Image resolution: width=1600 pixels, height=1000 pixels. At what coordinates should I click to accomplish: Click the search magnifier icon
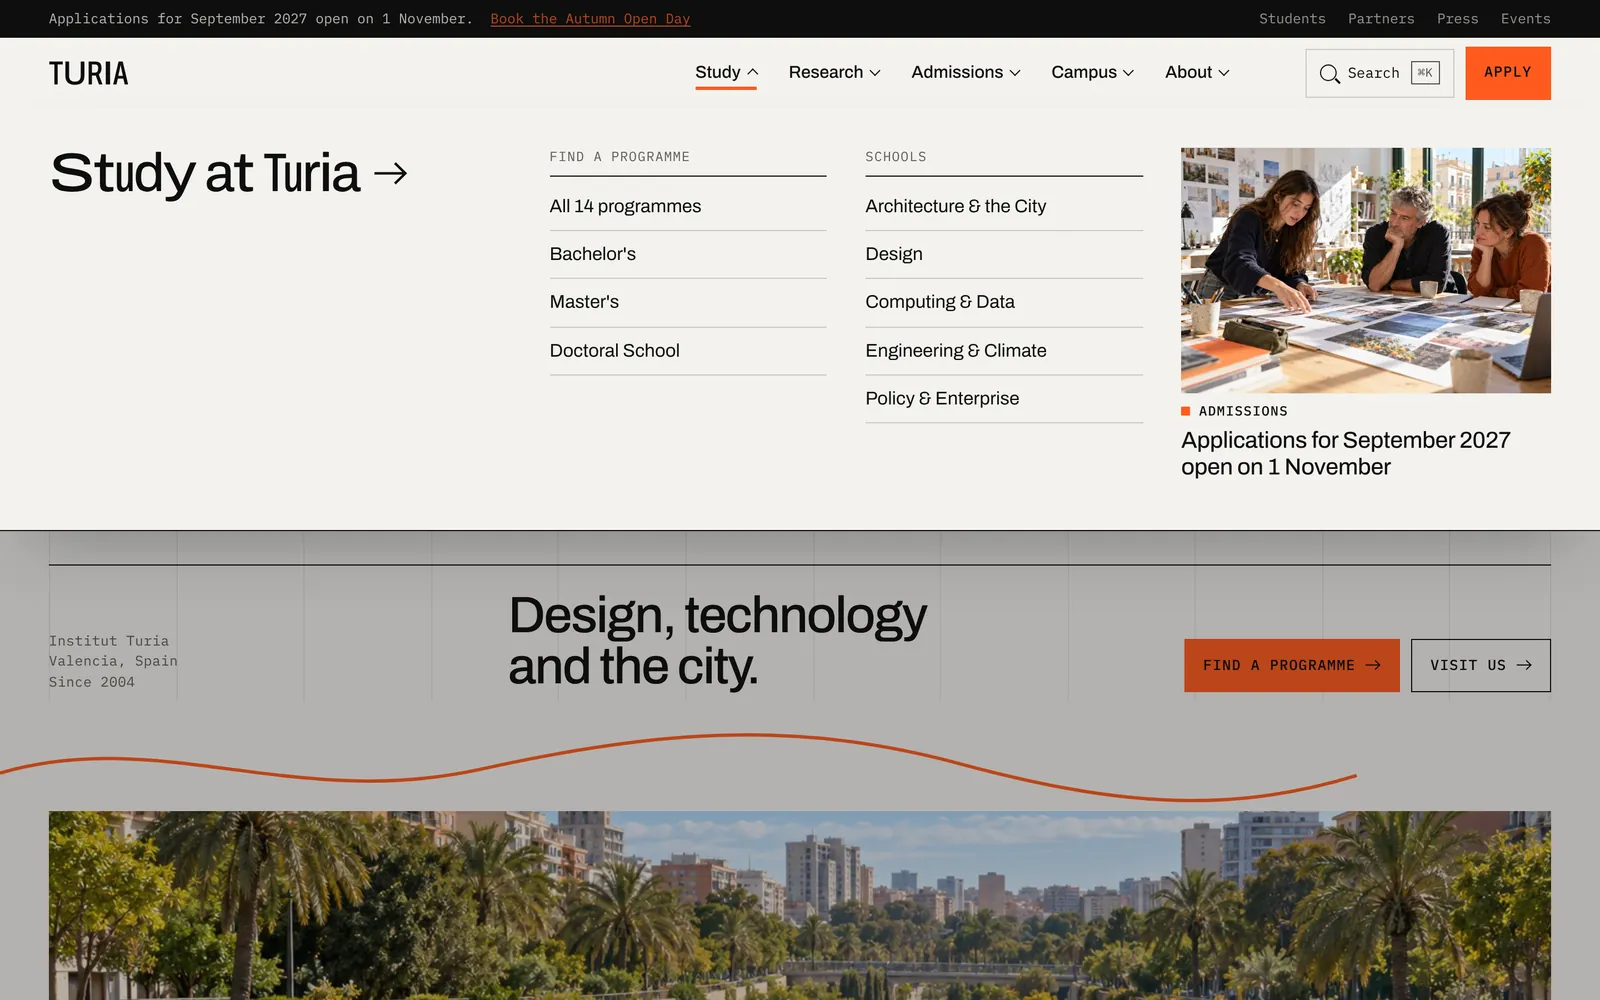tap(1329, 74)
